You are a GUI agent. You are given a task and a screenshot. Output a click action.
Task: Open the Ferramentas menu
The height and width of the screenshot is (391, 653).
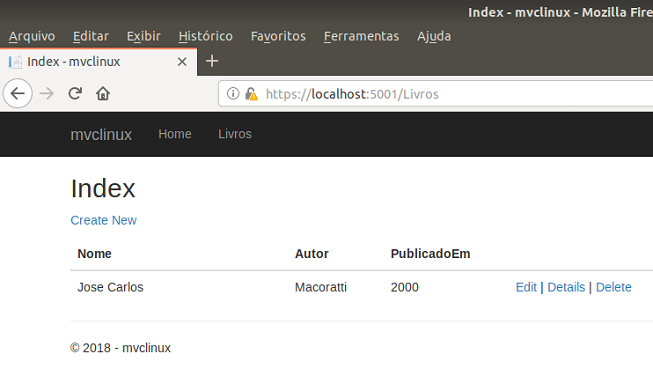click(x=361, y=36)
